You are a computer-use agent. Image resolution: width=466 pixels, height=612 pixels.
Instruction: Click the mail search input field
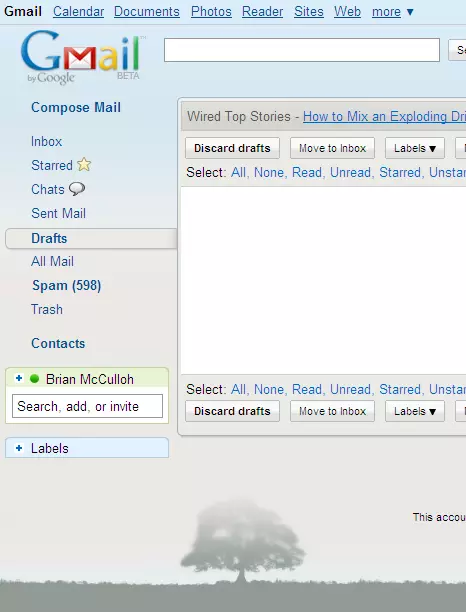point(302,50)
